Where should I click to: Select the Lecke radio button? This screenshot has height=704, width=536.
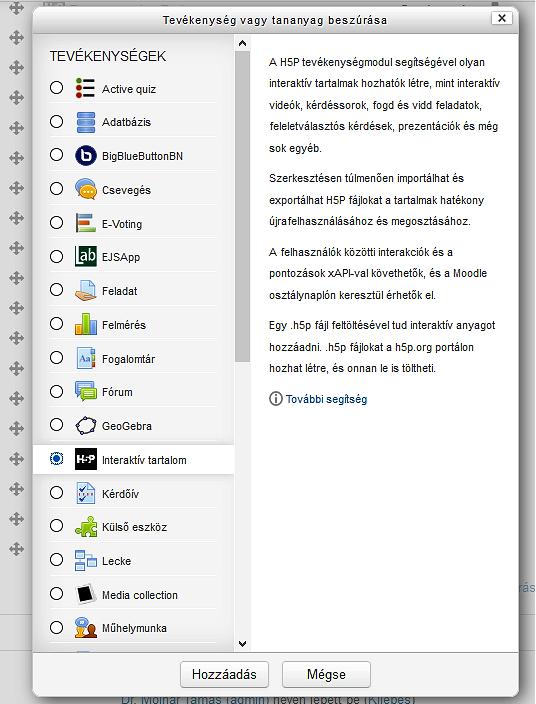[57, 559]
